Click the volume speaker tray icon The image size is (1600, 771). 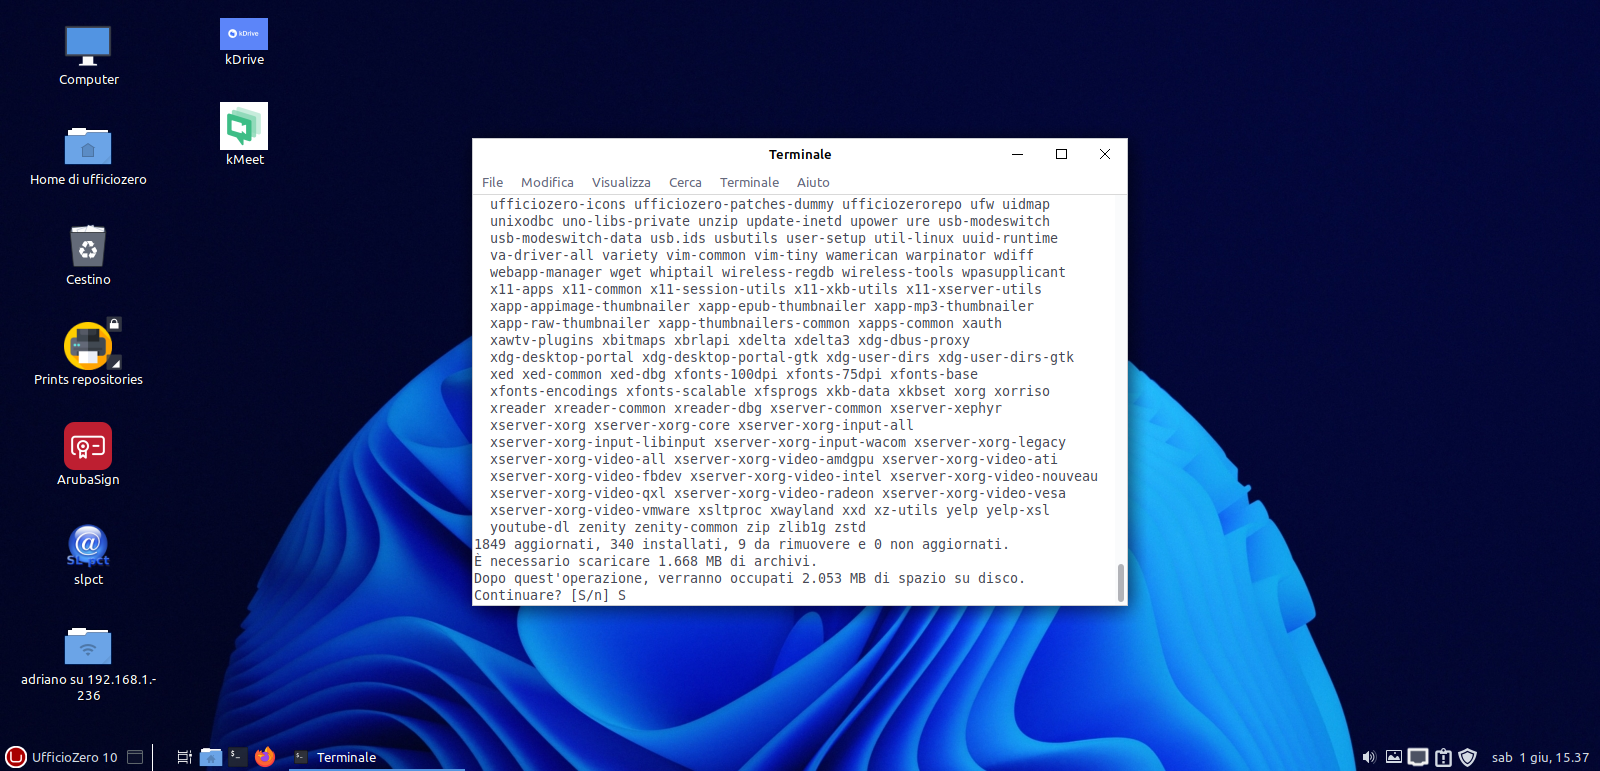click(x=1369, y=757)
